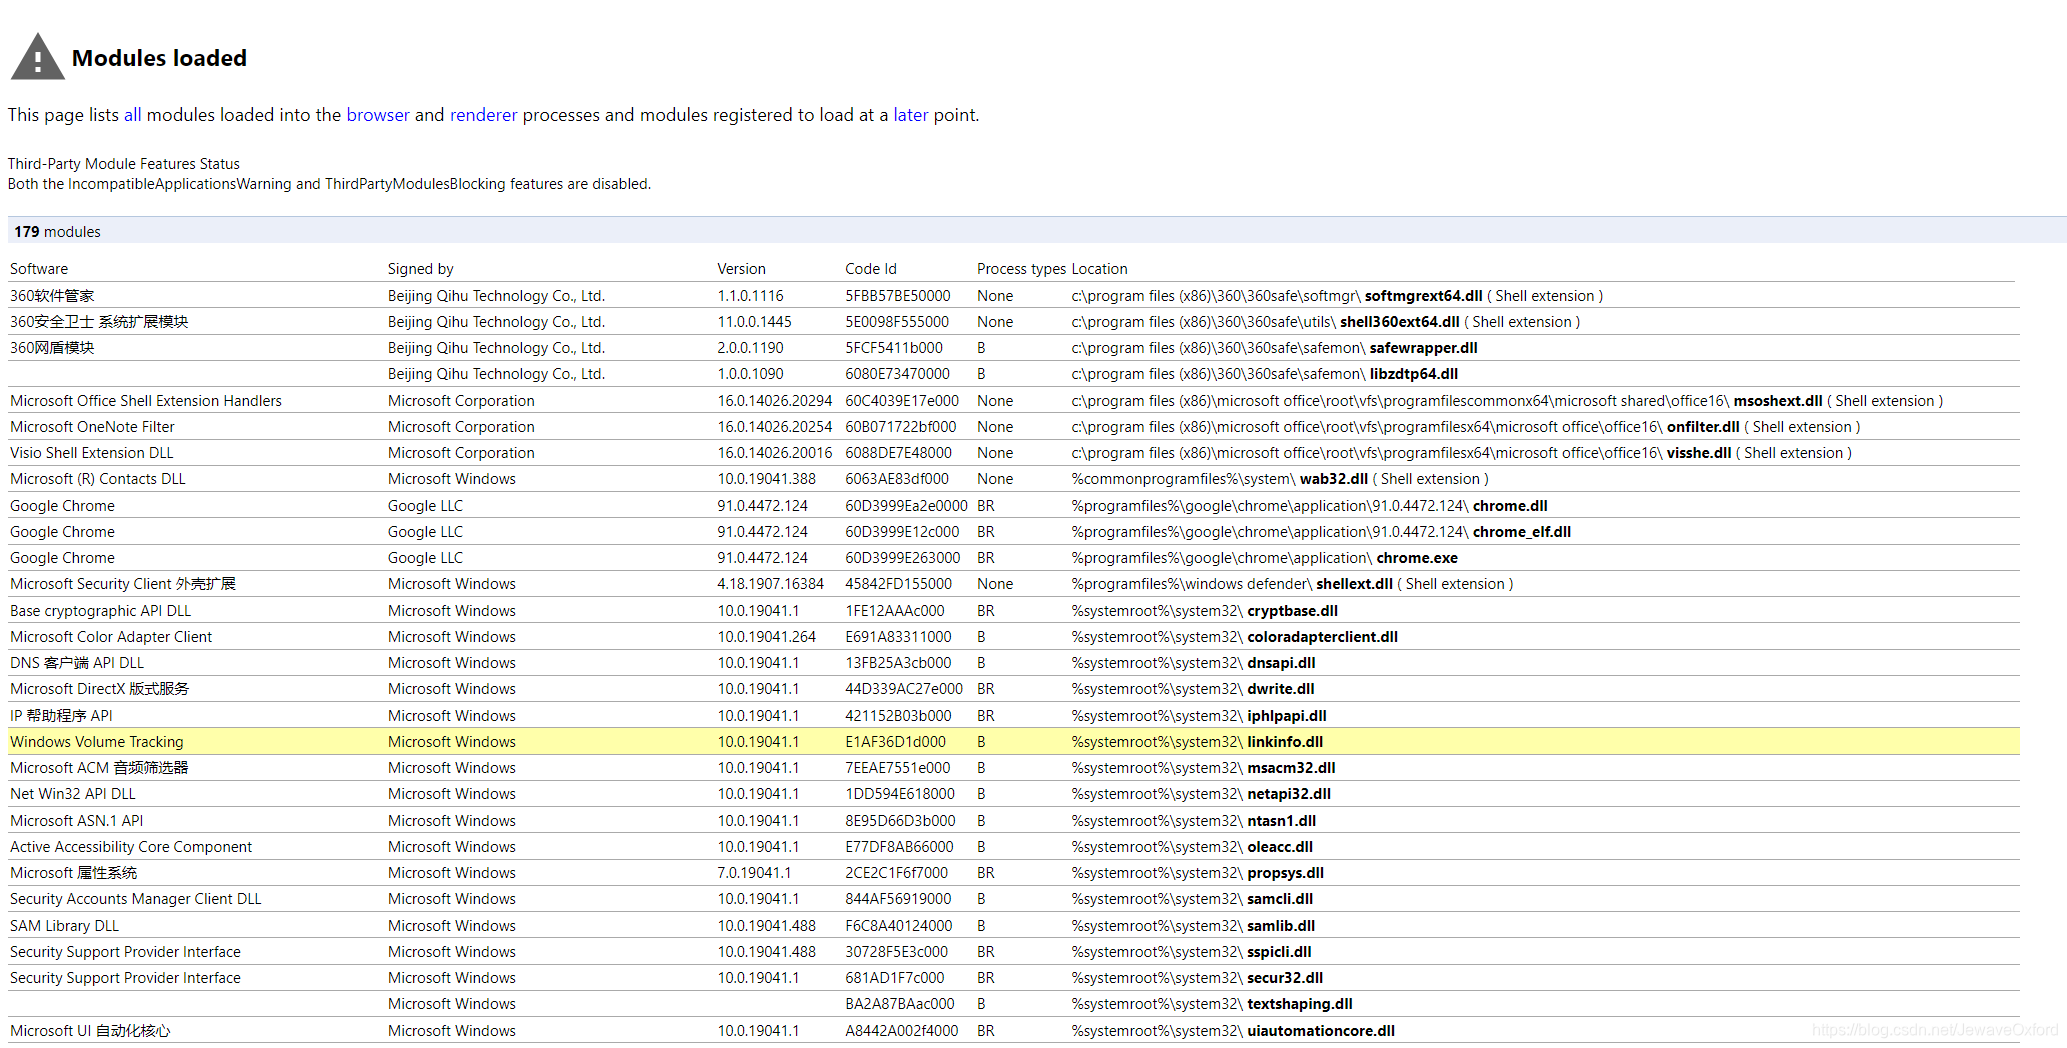Select the safewrapper.dll file name

pyautogui.click(x=1423, y=348)
